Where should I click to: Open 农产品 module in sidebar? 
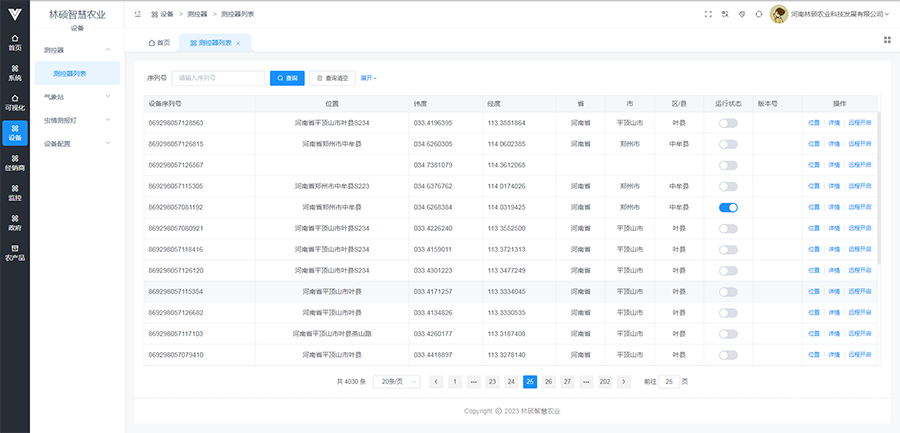click(14, 252)
